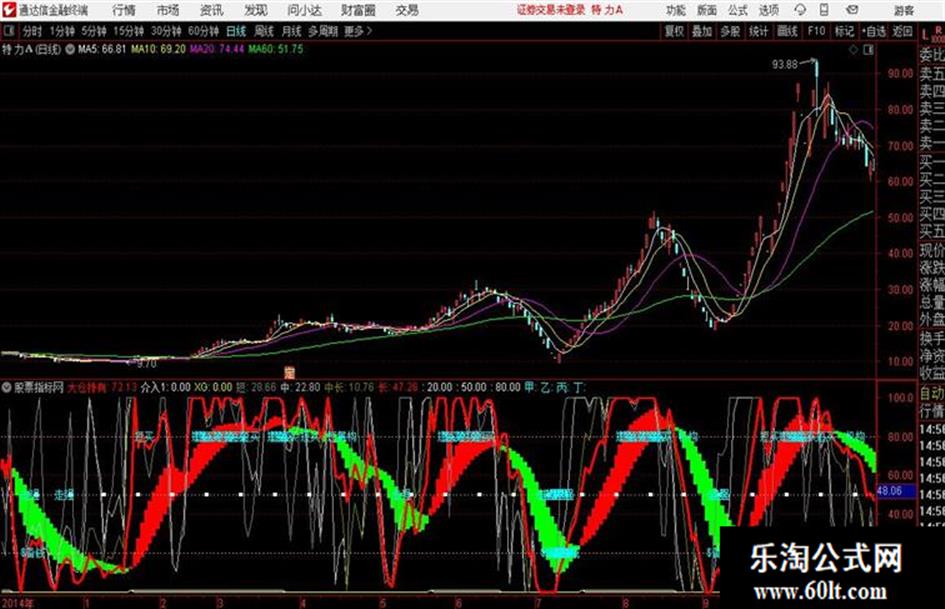The image size is (945, 609).
Task: Select the 丙 indicator option
Action: pyautogui.click(x=562, y=387)
